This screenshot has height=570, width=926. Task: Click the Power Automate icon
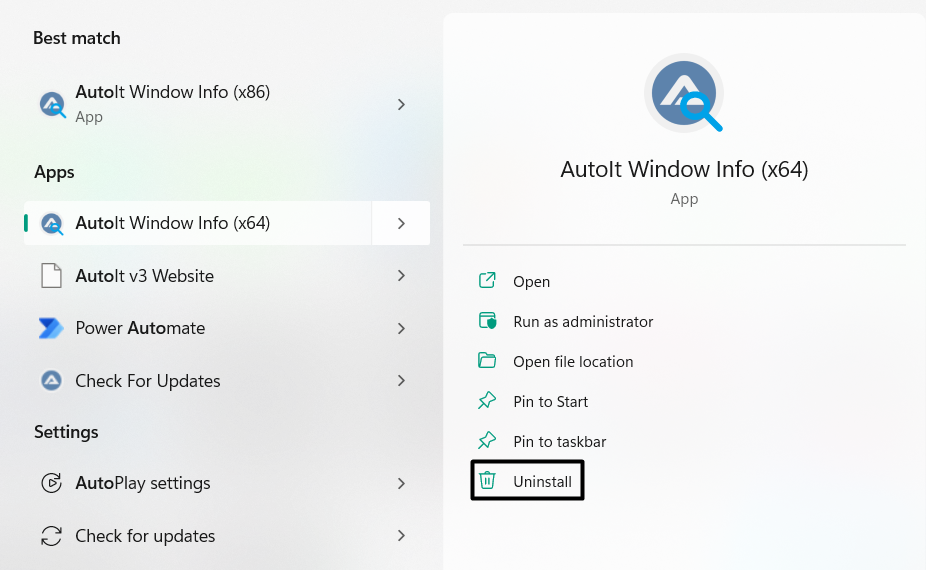(51, 328)
